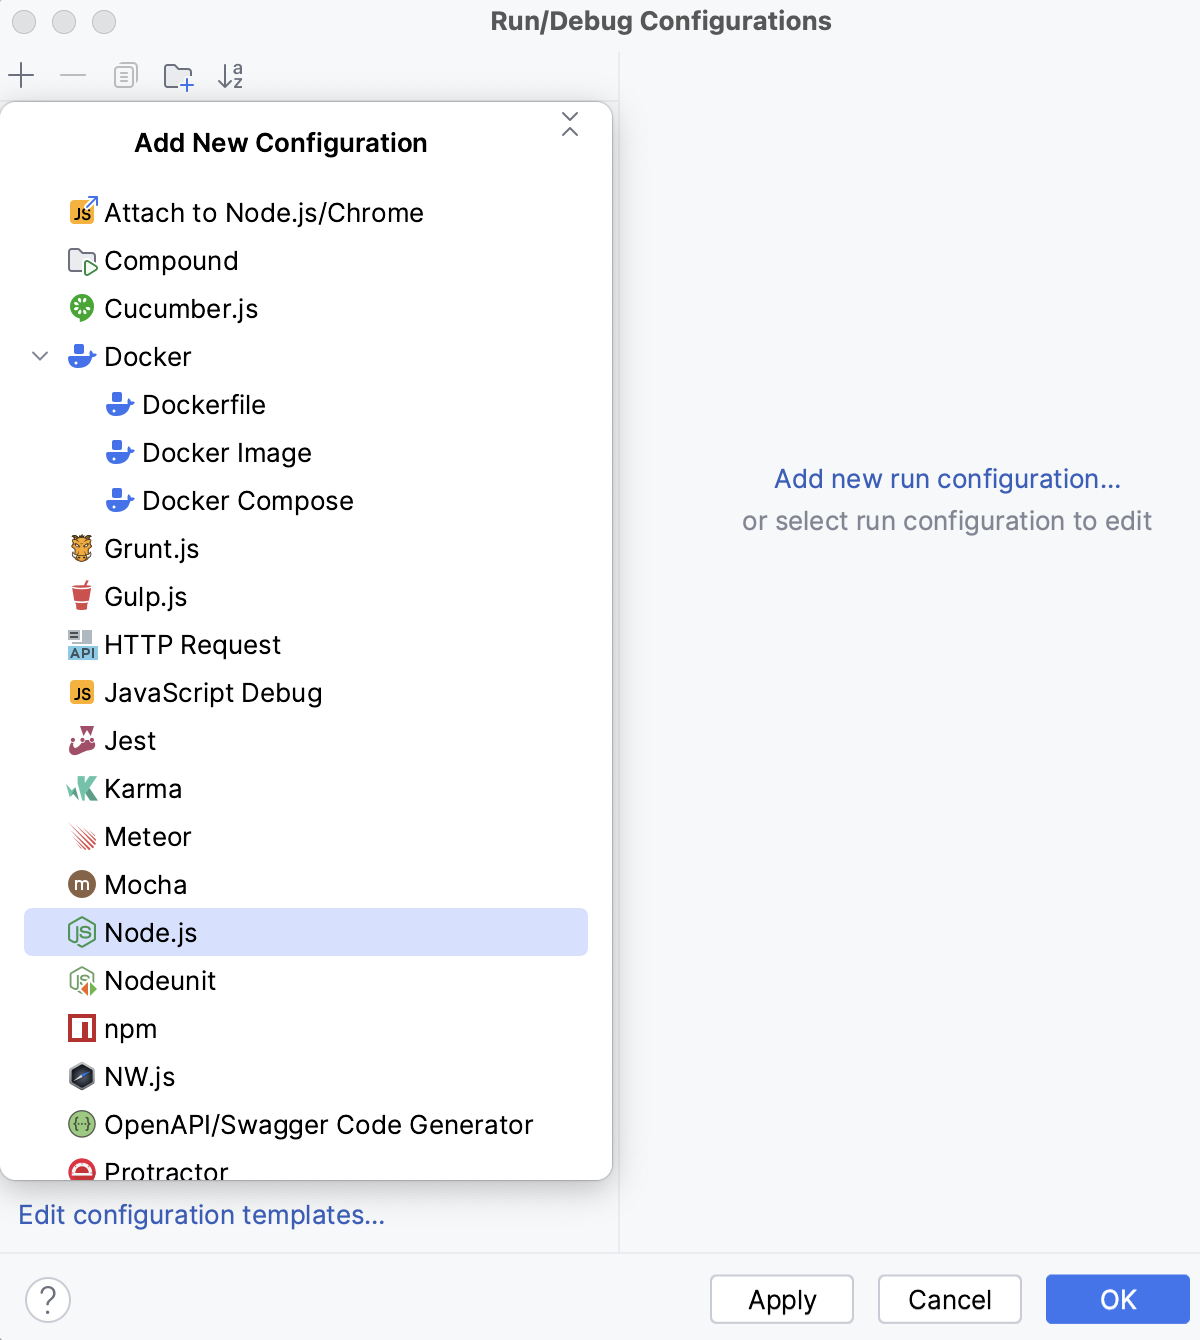1200x1340 pixels.
Task: Select the Node.js configuration type
Action: click(x=152, y=932)
